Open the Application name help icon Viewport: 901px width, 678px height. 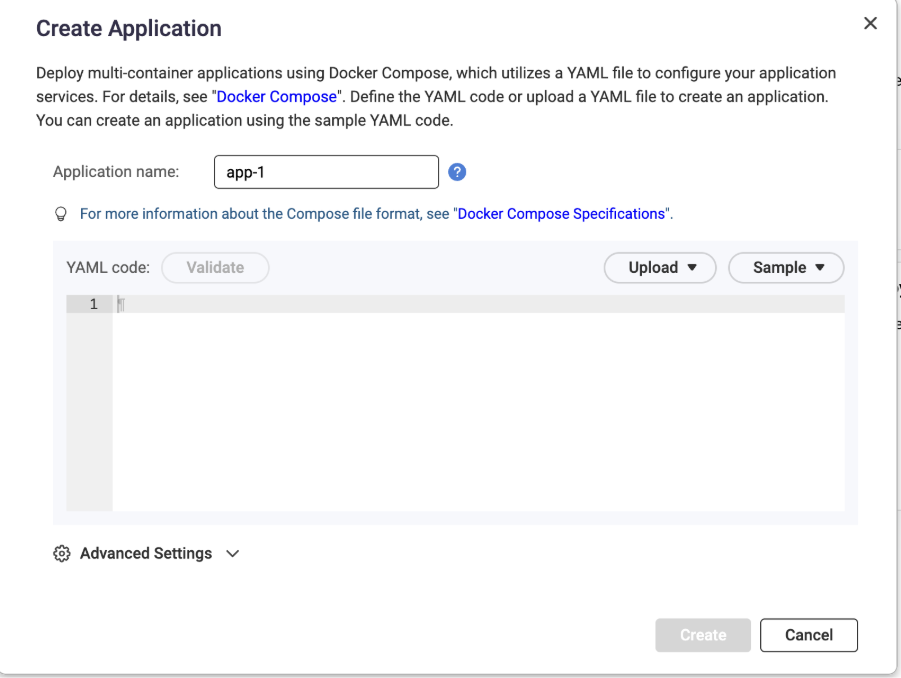[457, 172]
